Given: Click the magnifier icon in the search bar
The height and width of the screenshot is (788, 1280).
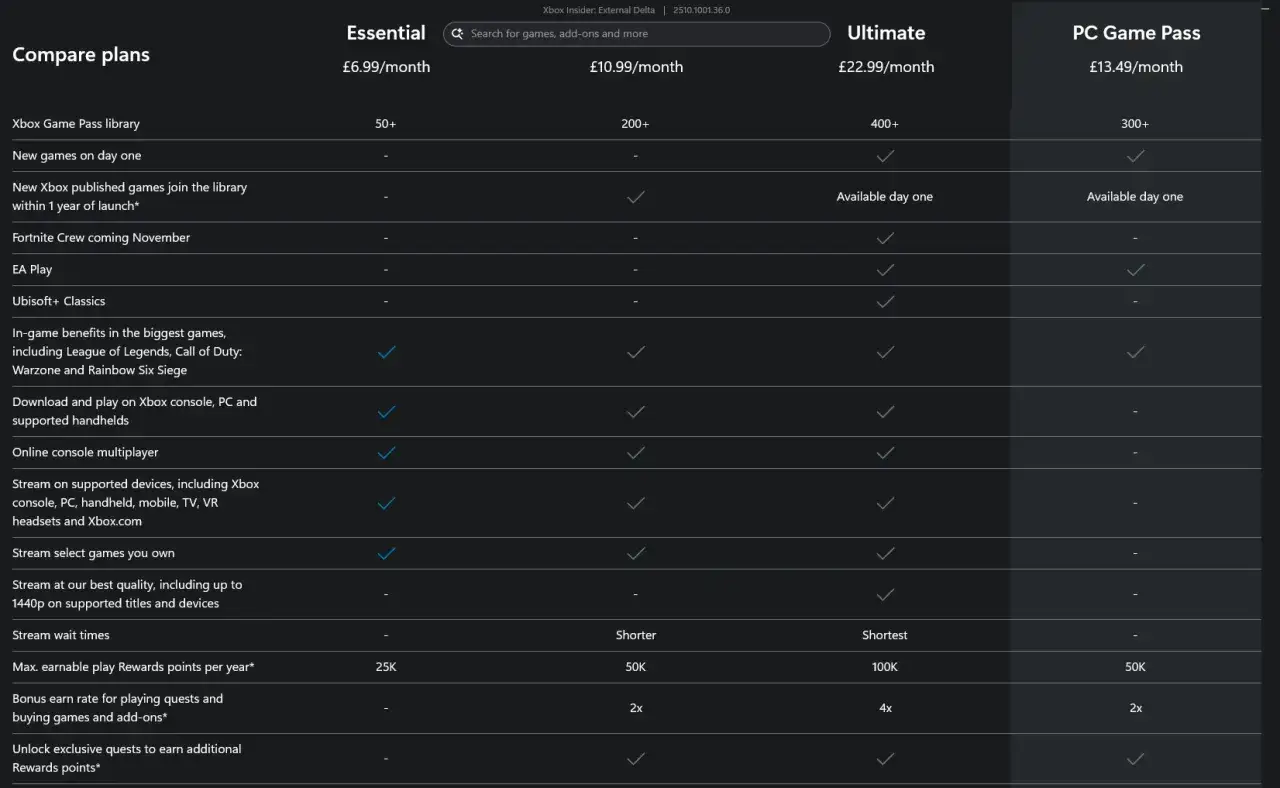Looking at the screenshot, I should [458, 34].
